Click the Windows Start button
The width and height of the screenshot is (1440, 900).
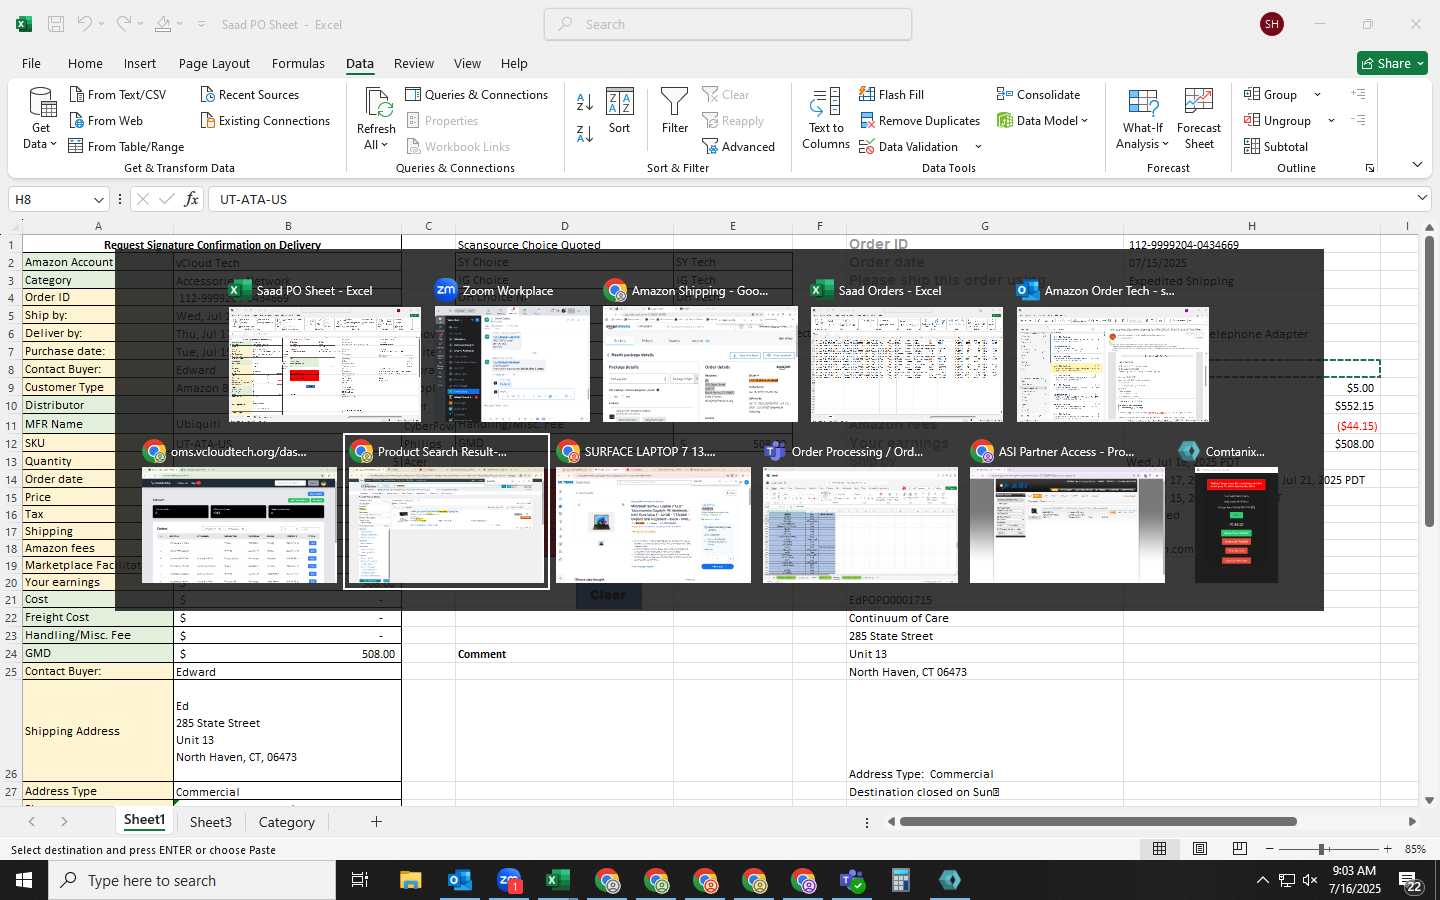click(24, 880)
